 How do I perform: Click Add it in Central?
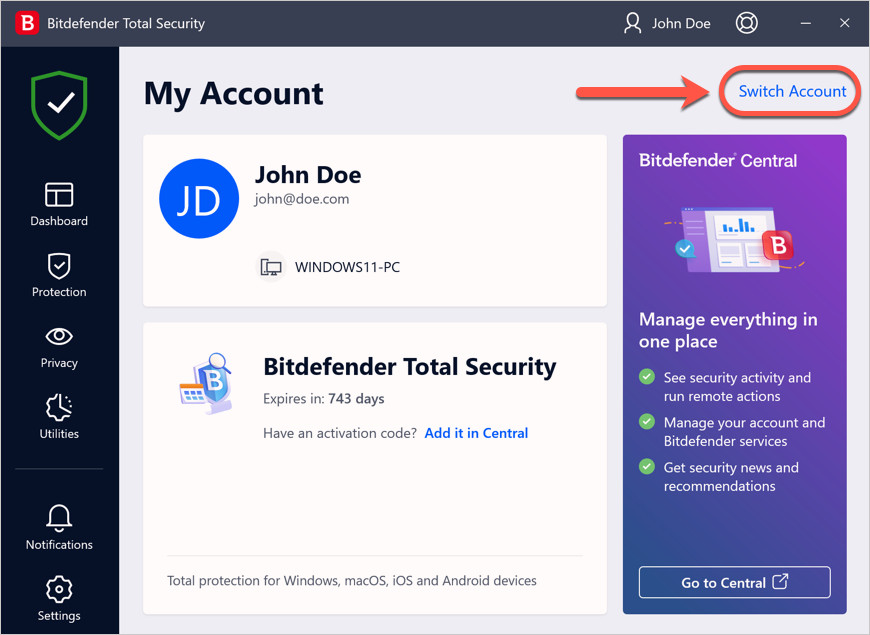coord(476,432)
